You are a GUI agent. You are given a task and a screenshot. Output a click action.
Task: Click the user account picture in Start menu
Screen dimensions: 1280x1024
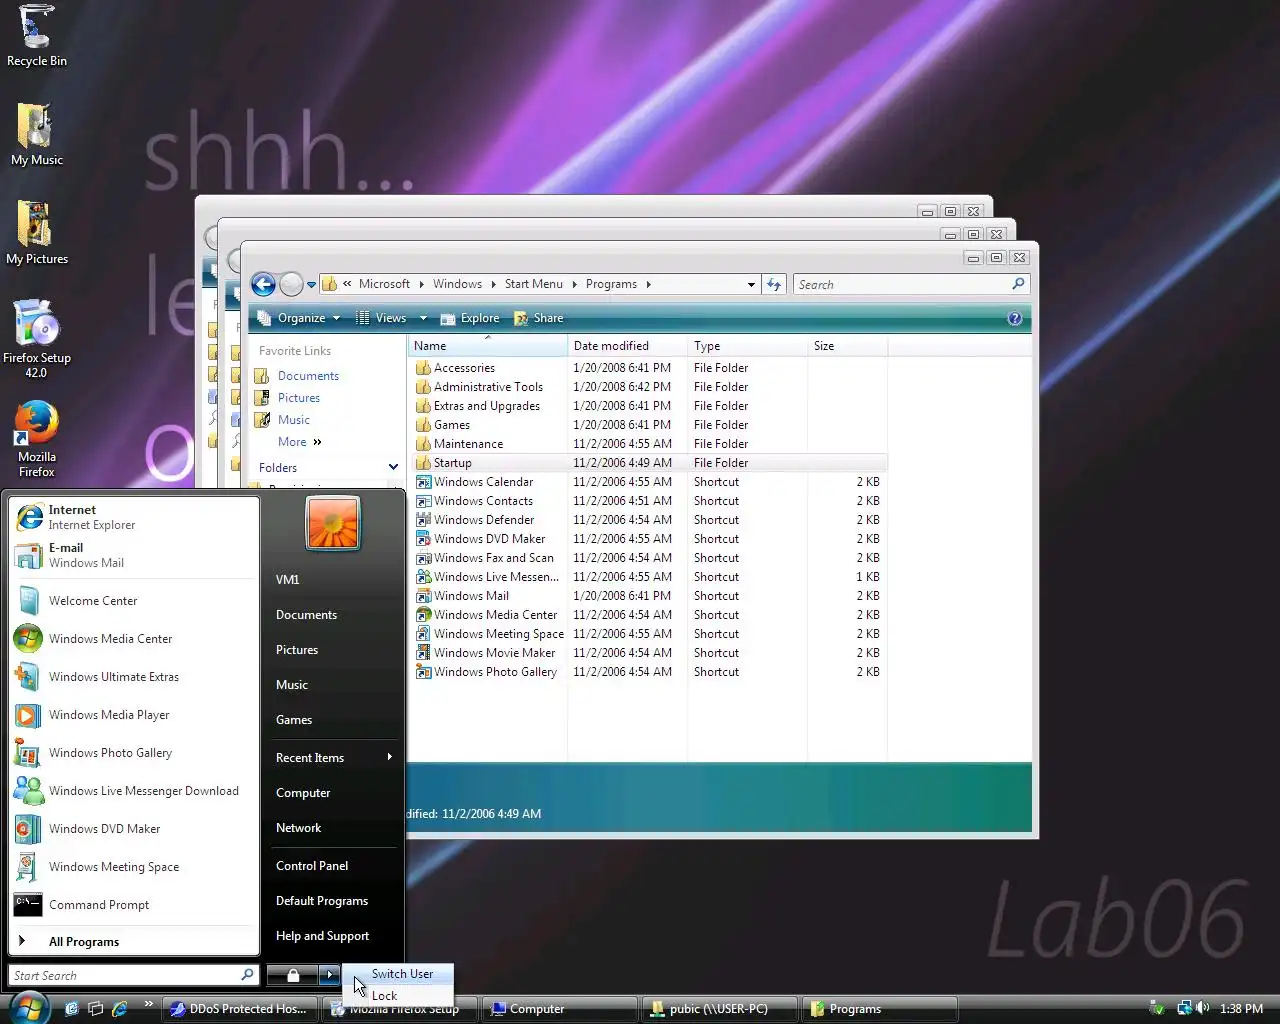point(333,523)
